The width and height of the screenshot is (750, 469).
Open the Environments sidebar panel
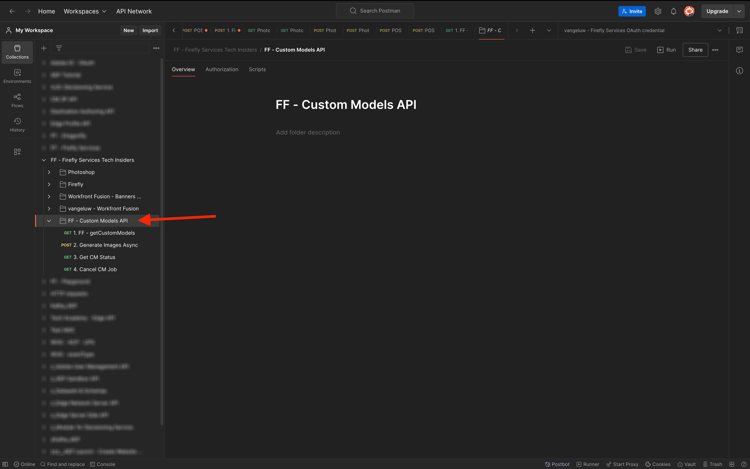[17, 76]
